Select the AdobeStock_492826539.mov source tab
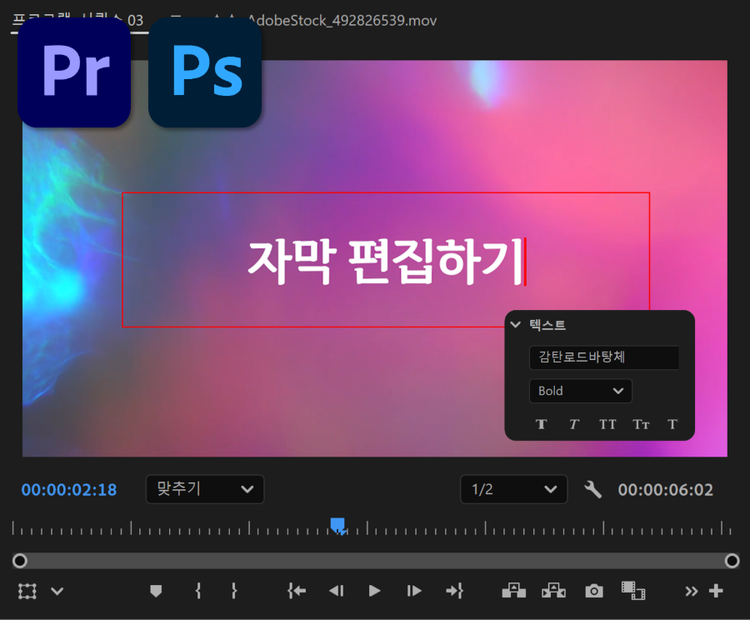 [342, 21]
